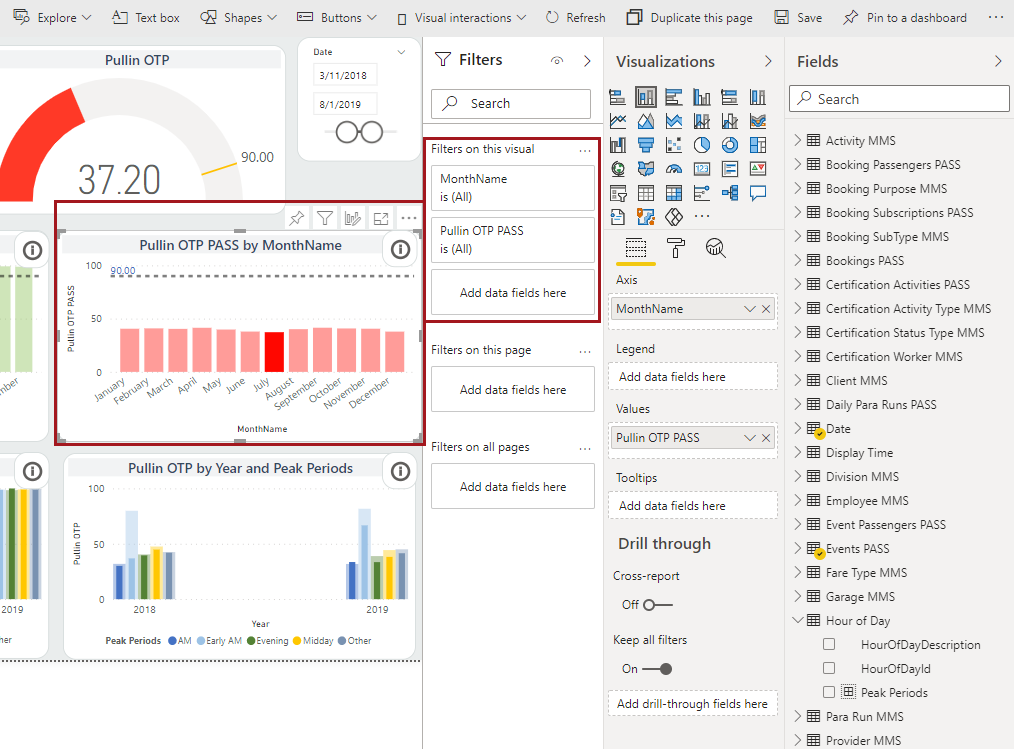Open the Visual interactions menu
1014x749 pixels.
[460, 18]
